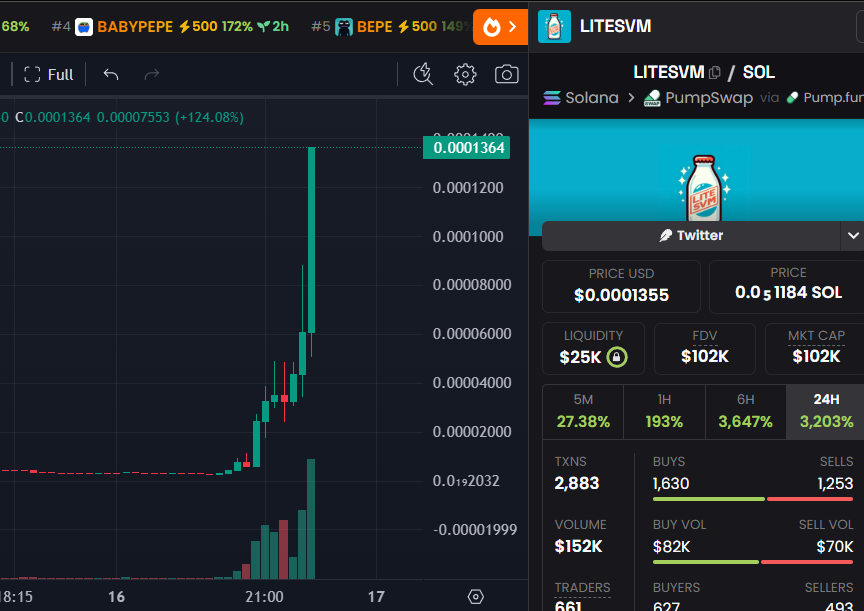Screen dimensions: 864x611
Task: Click the MKT CAP $102K box
Action: point(815,349)
